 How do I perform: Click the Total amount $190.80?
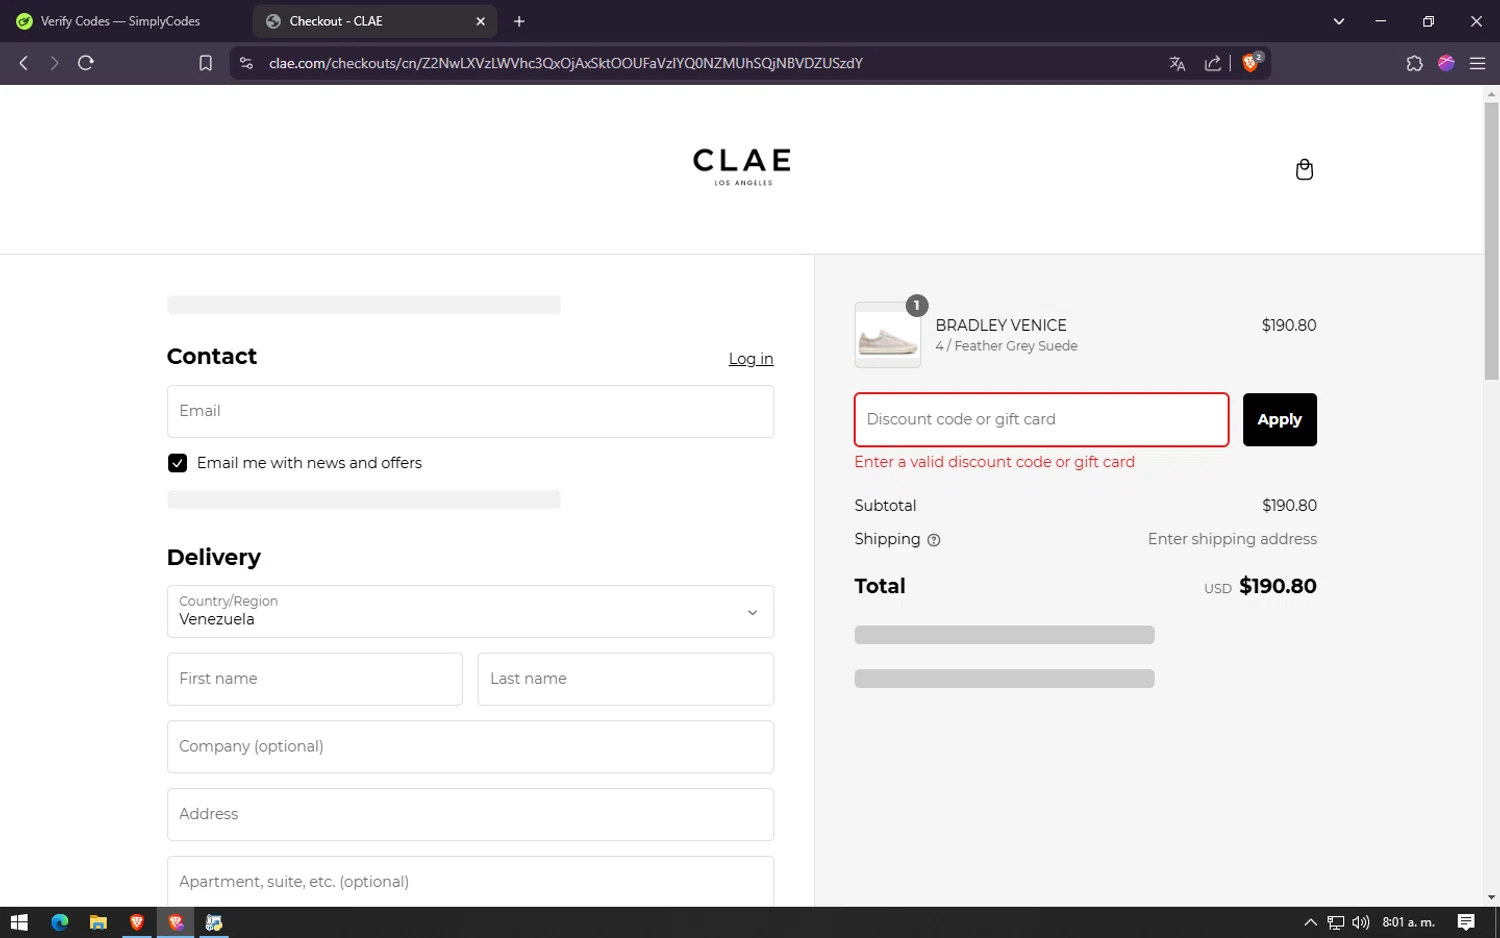(x=1278, y=586)
